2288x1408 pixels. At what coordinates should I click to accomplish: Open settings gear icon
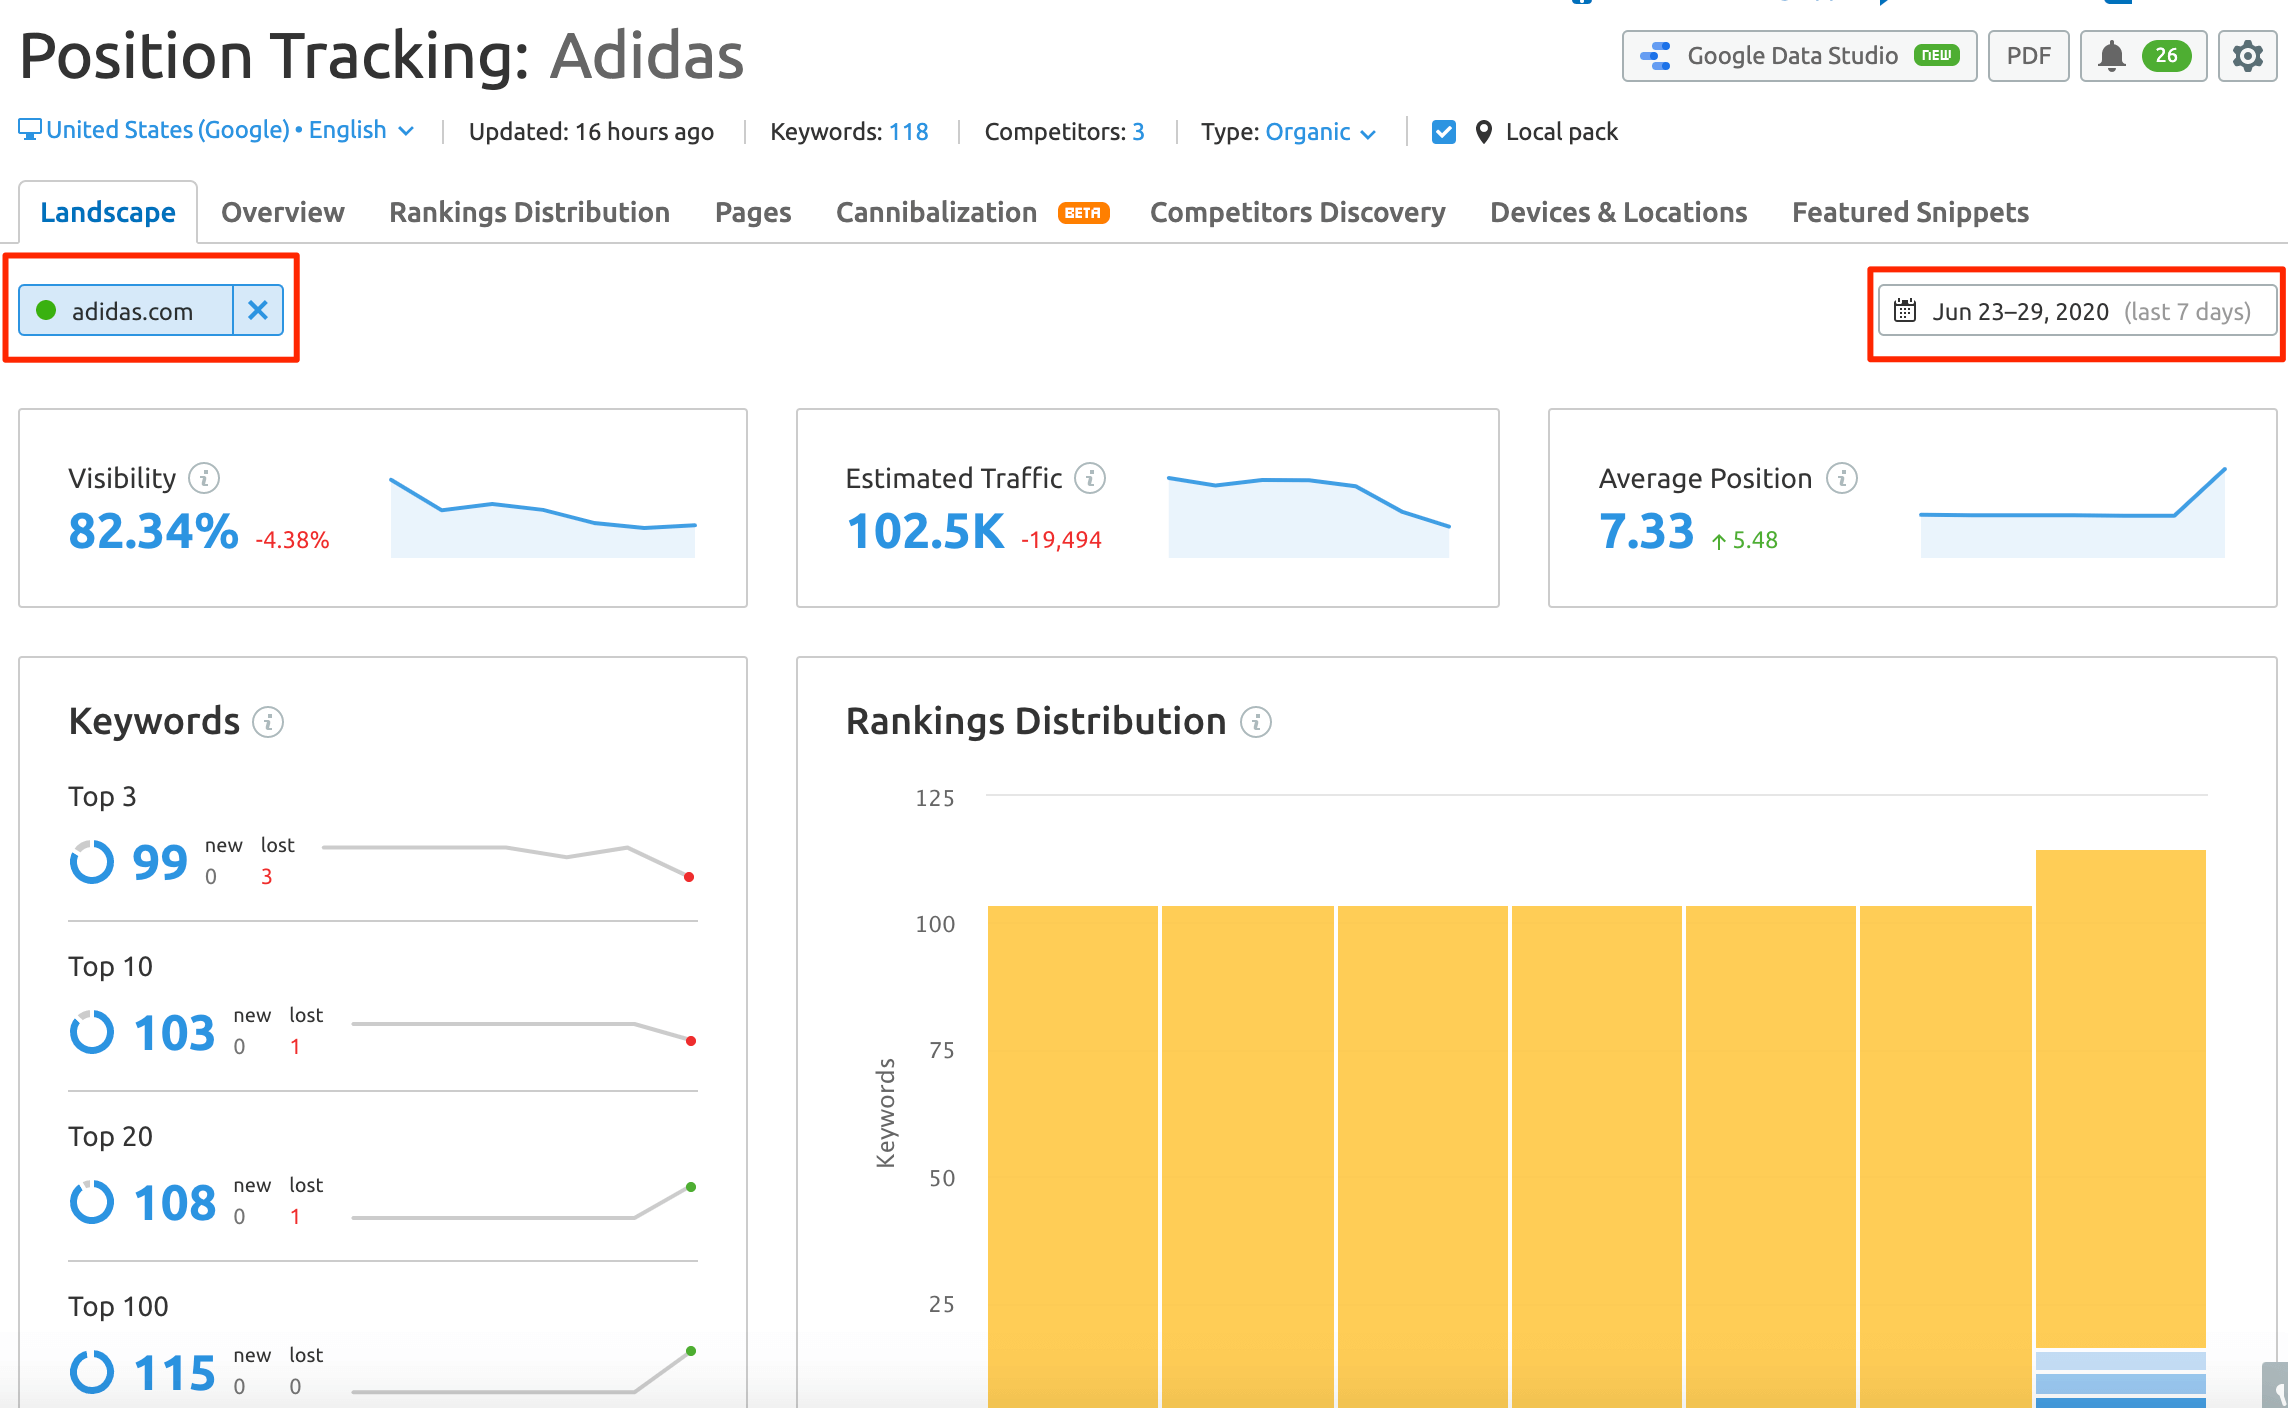pyautogui.click(x=2247, y=56)
